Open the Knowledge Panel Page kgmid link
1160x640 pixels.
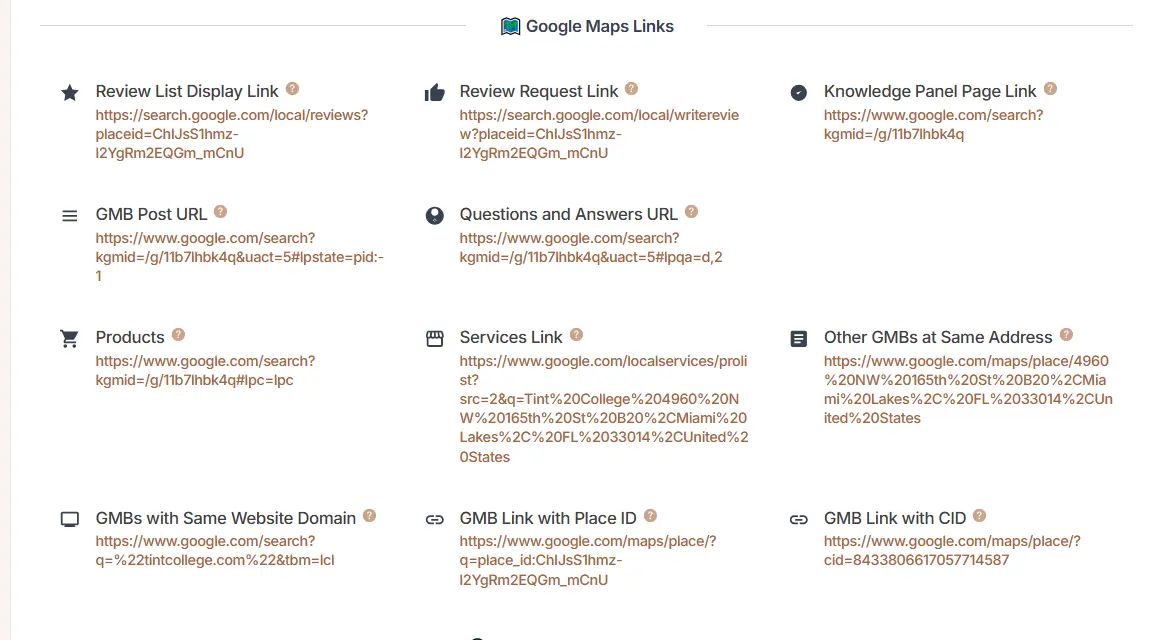(x=932, y=125)
